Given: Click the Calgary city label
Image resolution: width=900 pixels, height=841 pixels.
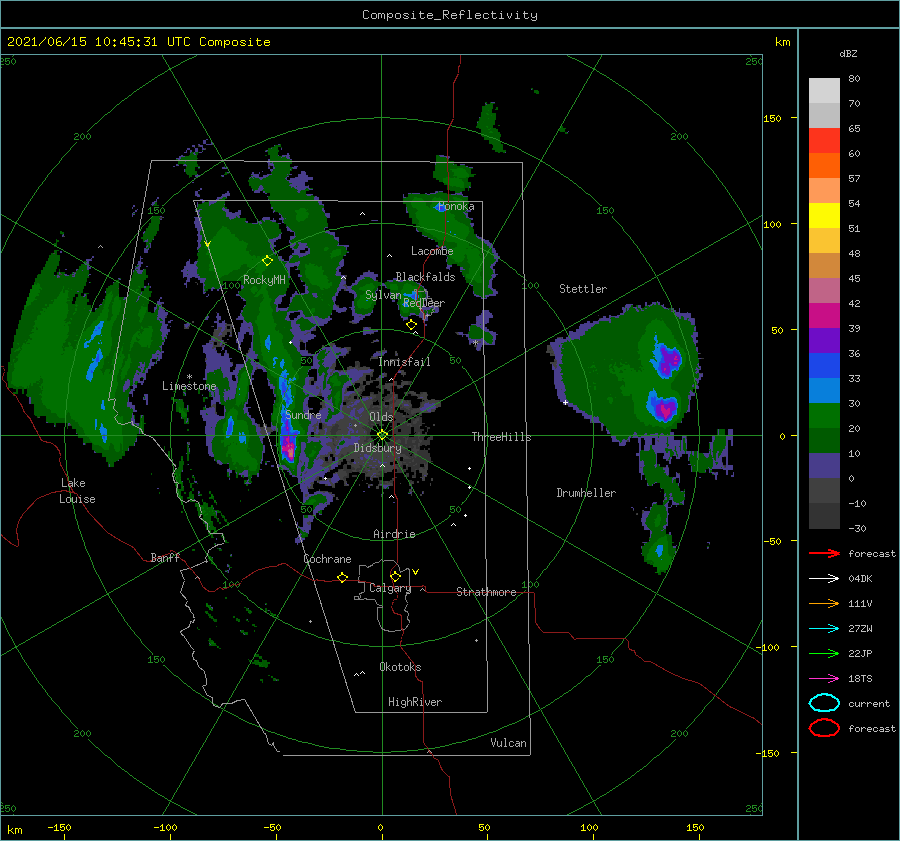Looking at the screenshot, I should pos(390,588).
